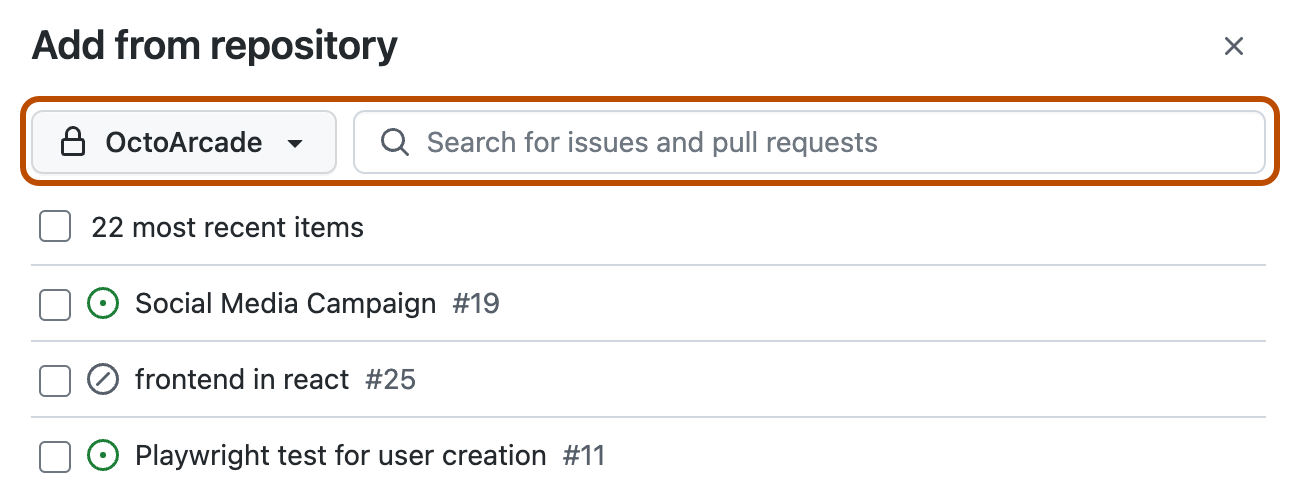1296x490 pixels.
Task: Focus the issues and pull requests search field
Action: 810,142
